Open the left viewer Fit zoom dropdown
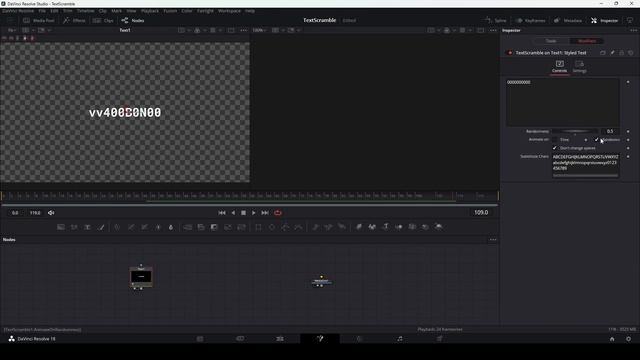 coord(12,30)
